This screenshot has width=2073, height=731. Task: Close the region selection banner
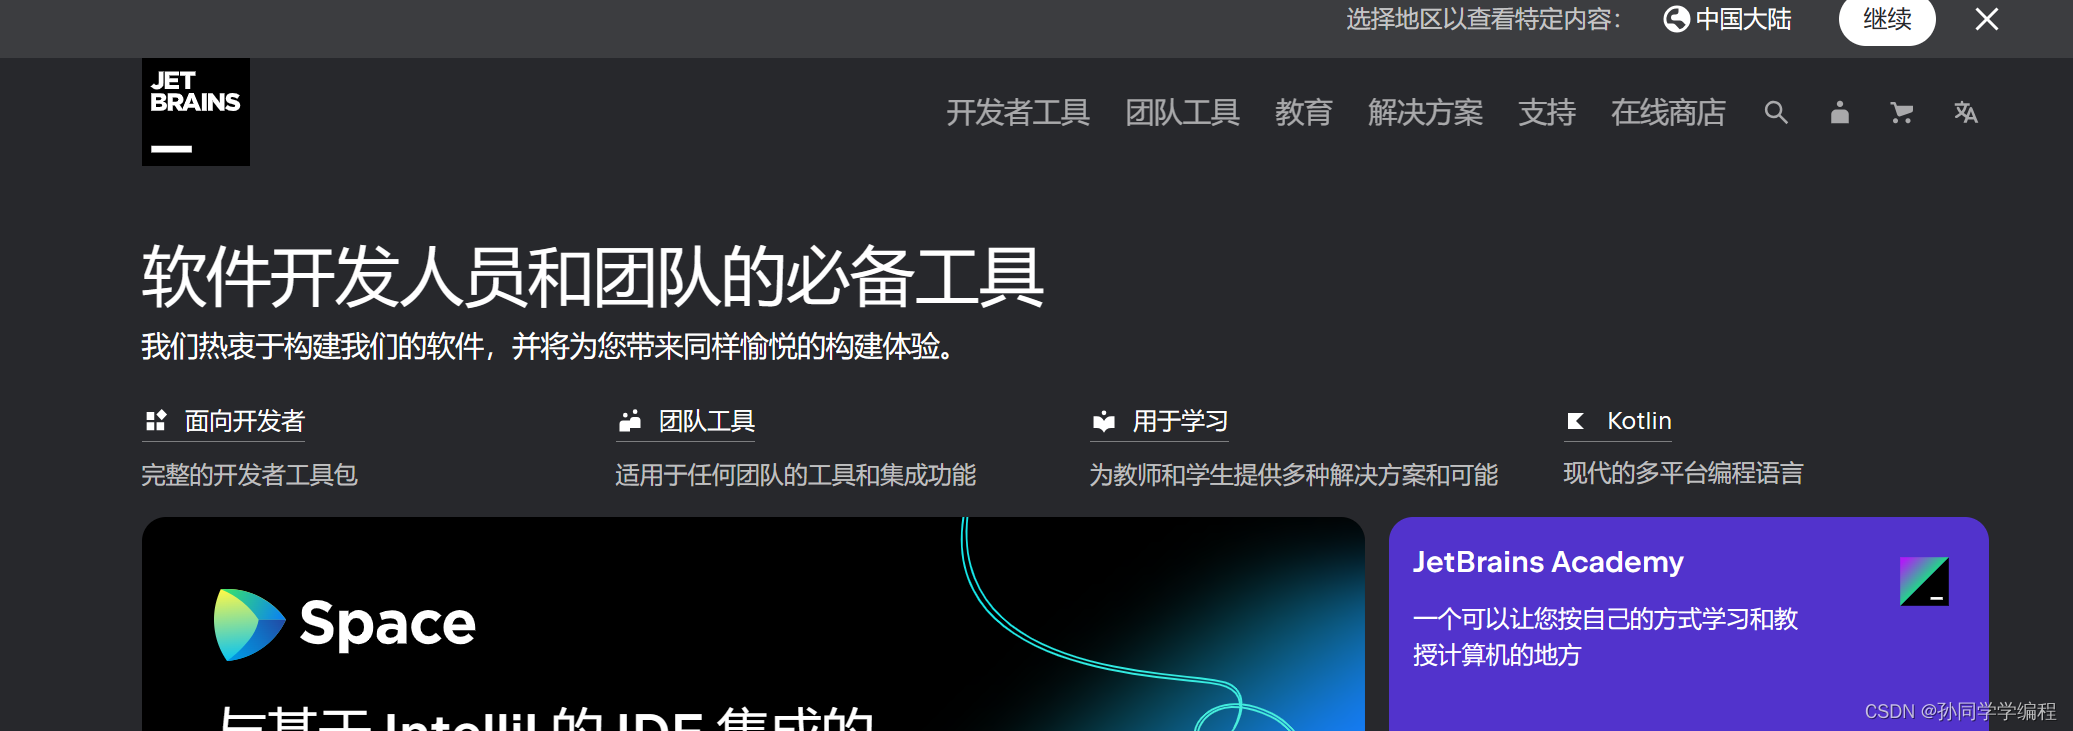tap(1987, 19)
